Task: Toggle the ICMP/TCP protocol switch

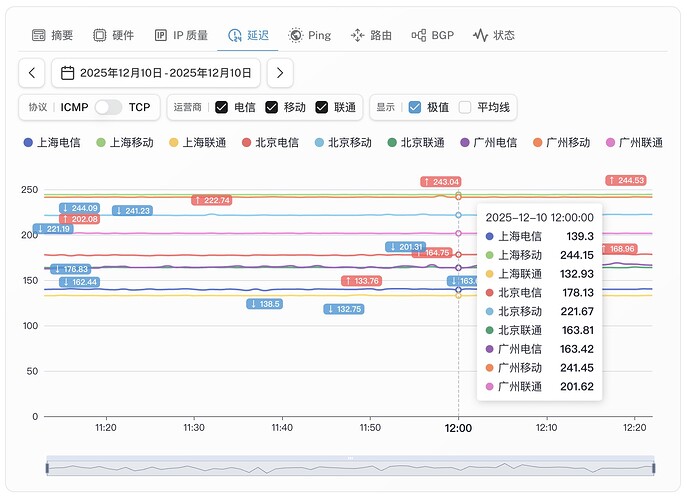Action: point(108,107)
